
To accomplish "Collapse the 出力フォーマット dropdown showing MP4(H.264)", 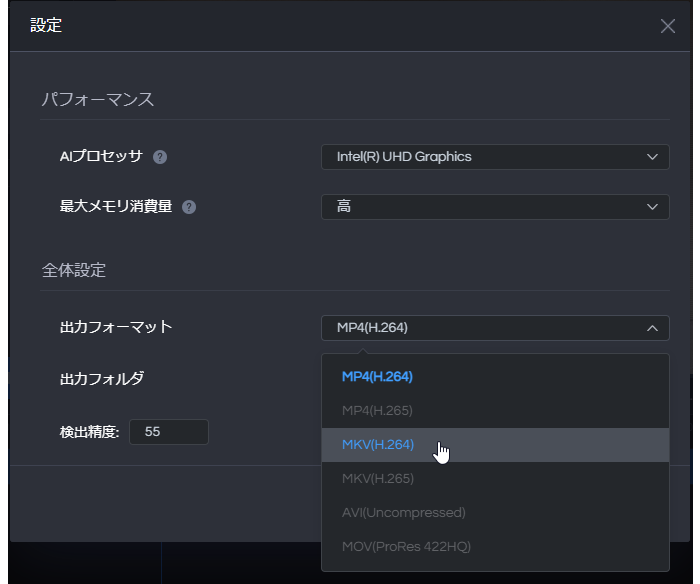I will tap(495, 328).
